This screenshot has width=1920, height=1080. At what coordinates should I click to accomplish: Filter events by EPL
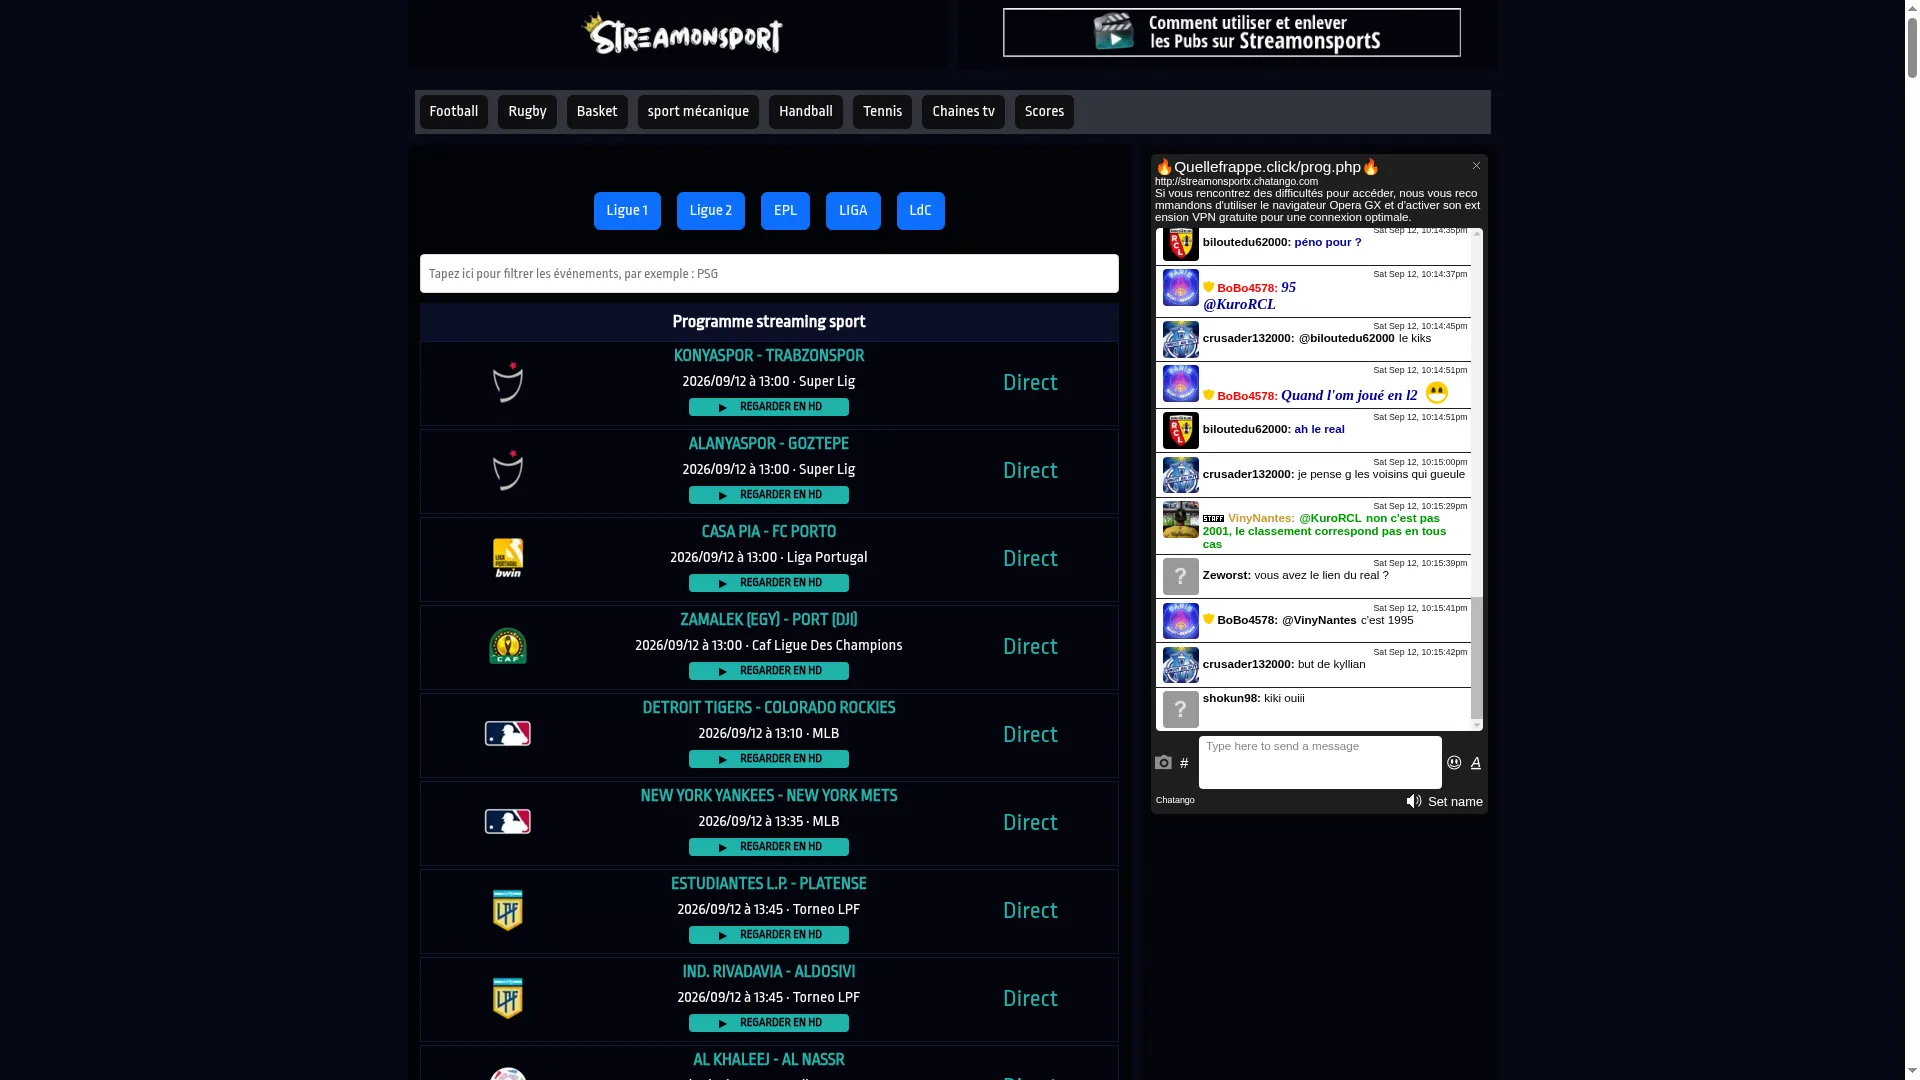tap(785, 211)
